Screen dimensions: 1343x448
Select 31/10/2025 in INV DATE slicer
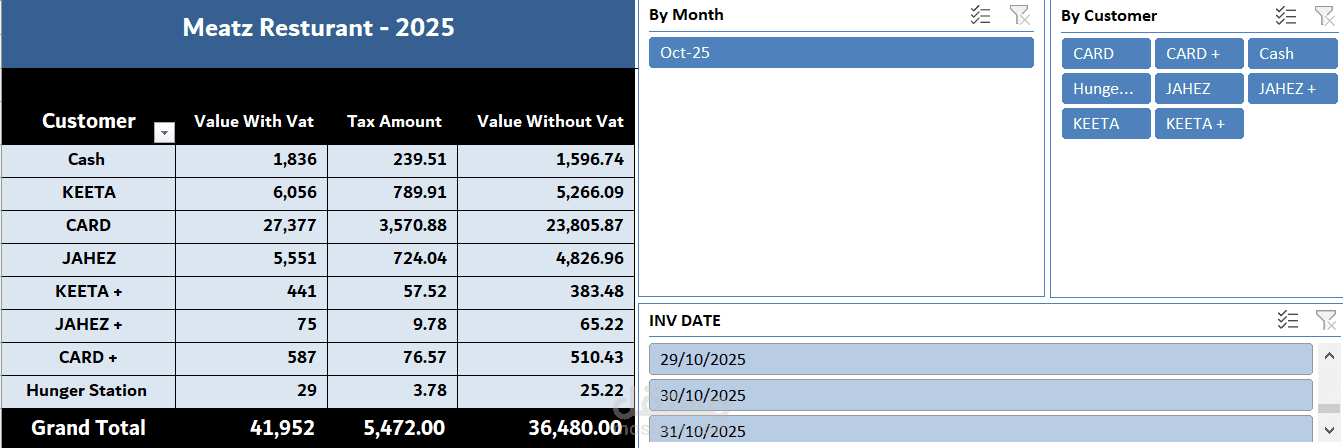[x=980, y=431]
